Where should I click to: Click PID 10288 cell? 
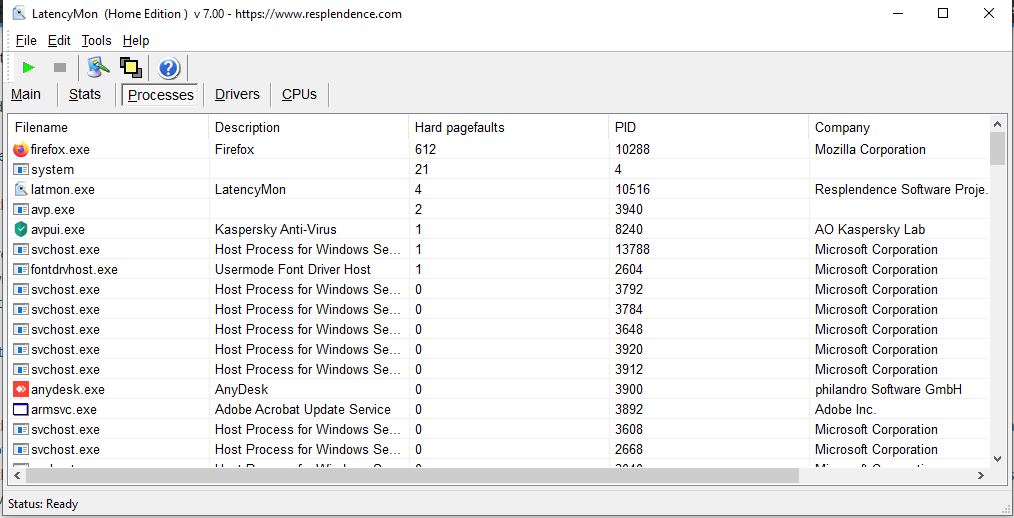click(632, 149)
